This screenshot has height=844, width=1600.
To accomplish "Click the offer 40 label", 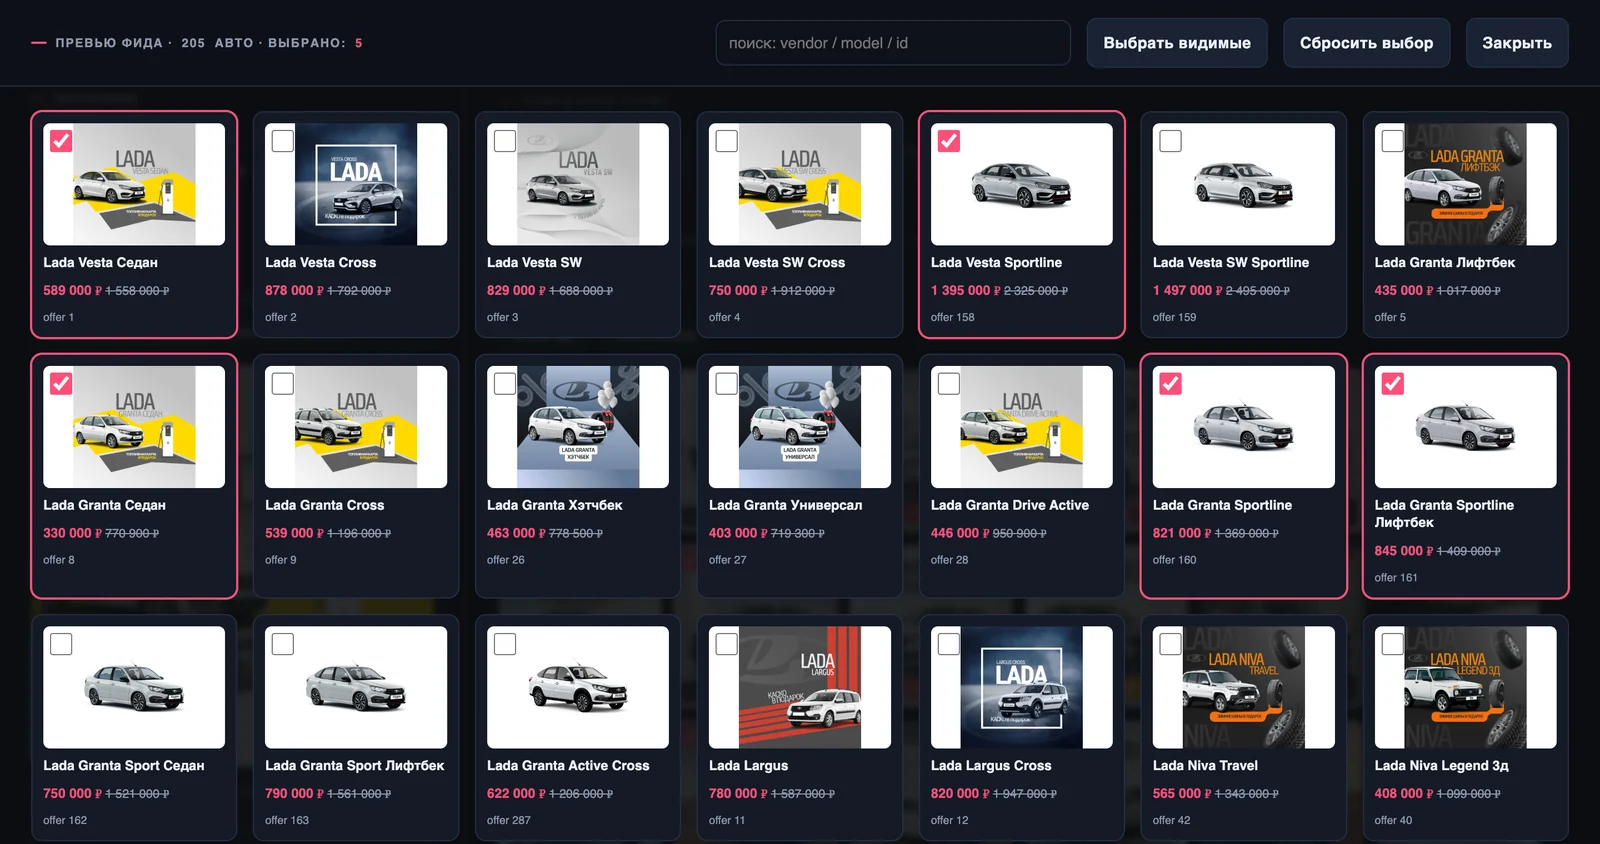I will [1393, 820].
